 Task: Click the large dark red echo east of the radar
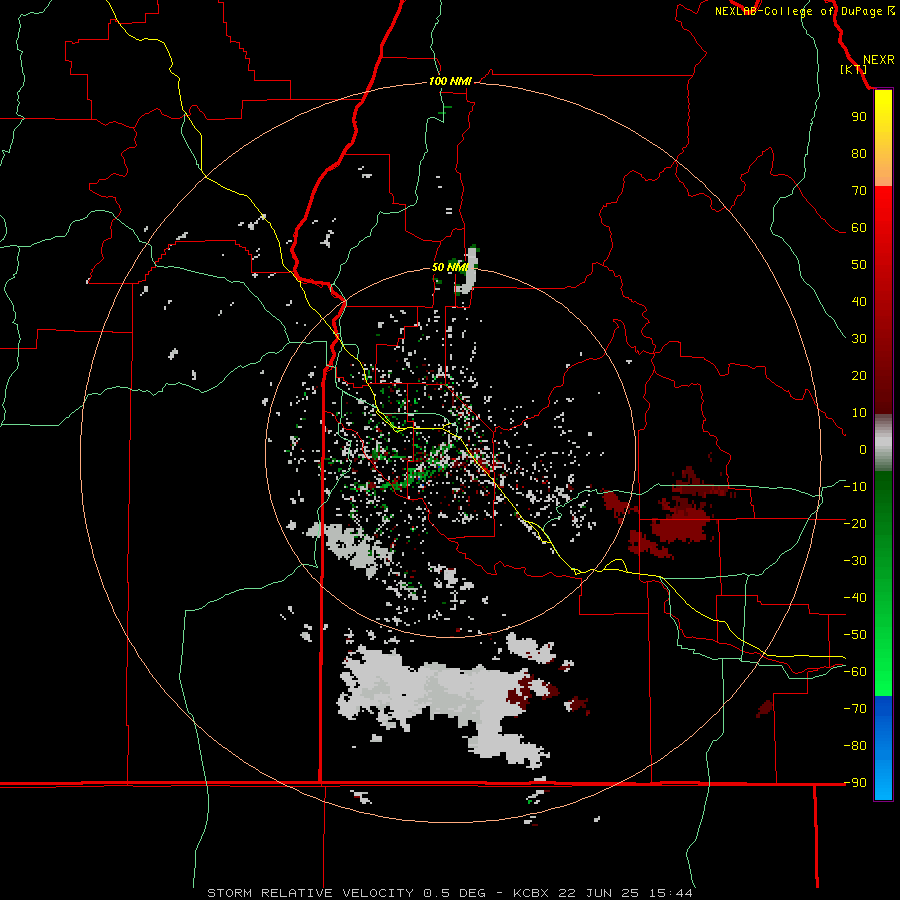click(x=683, y=522)
